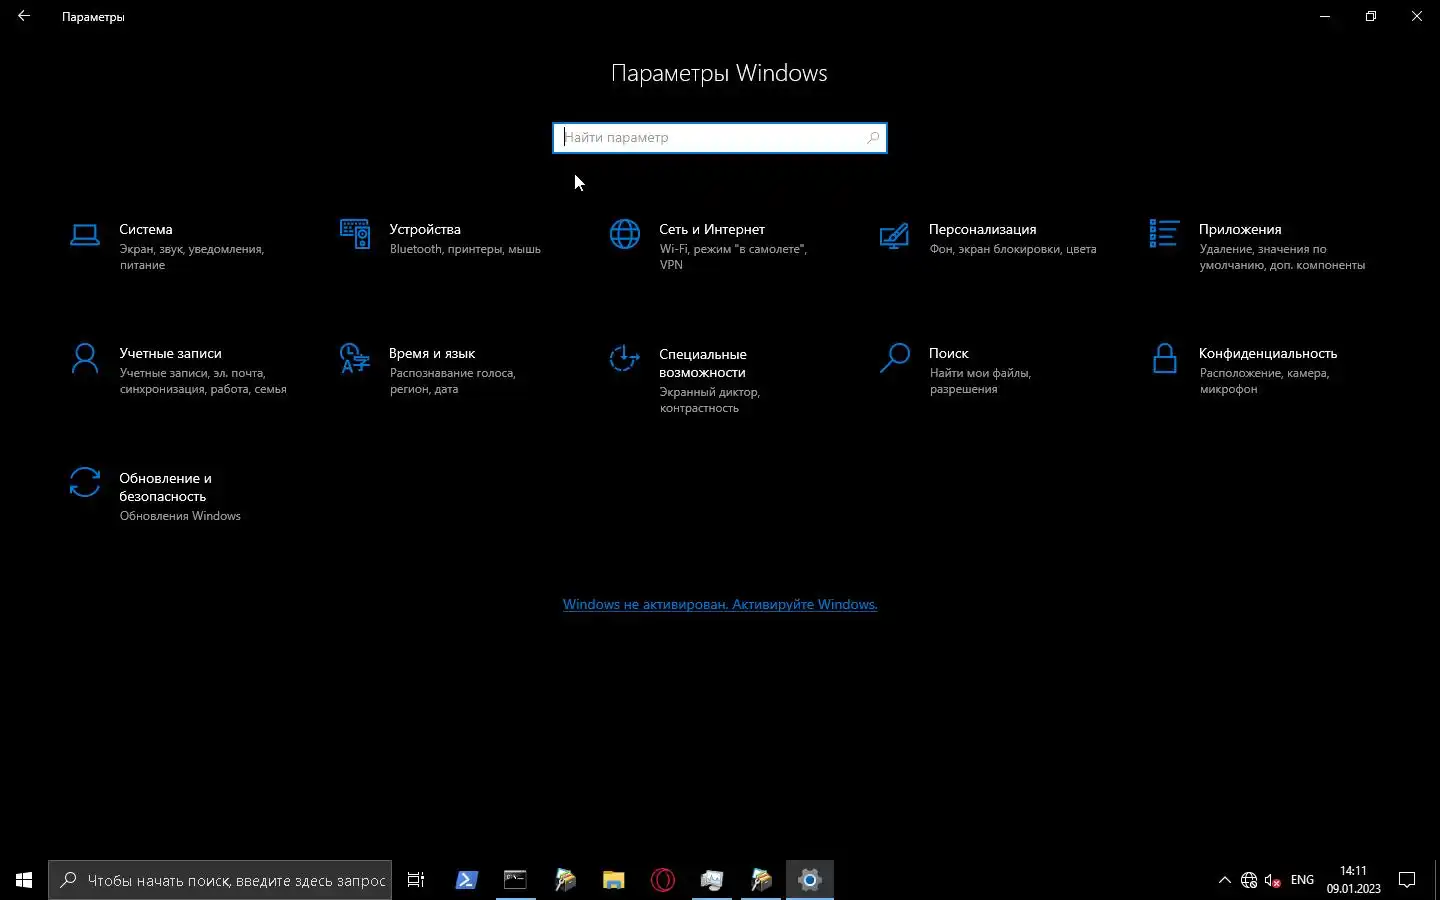Go back with the top-left arrow
The width and height of the screenshot is (1440, 900).
click(x=24, y=16)
